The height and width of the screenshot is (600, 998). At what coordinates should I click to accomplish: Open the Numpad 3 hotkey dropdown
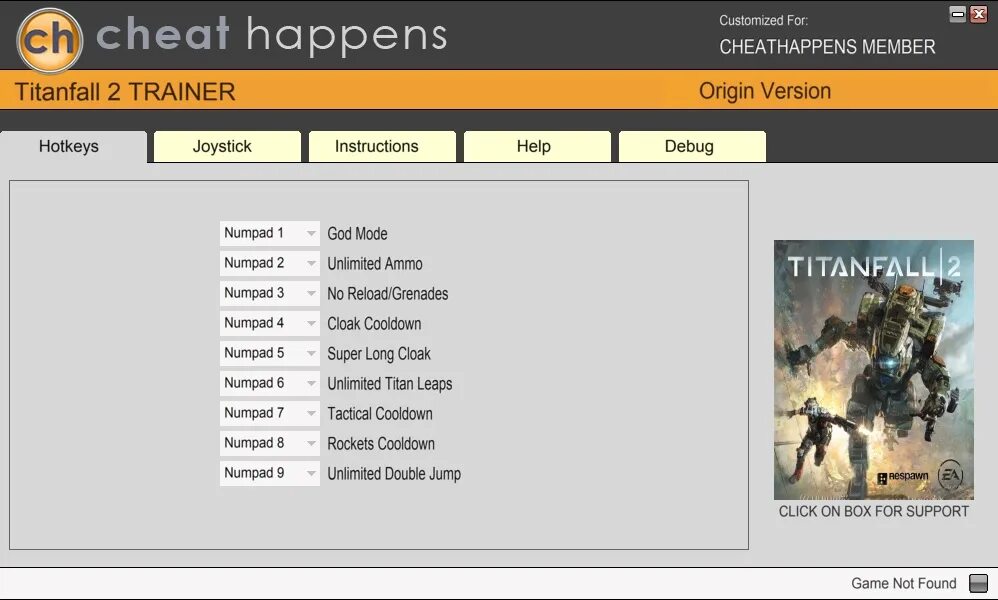click(x=269, y=293)
